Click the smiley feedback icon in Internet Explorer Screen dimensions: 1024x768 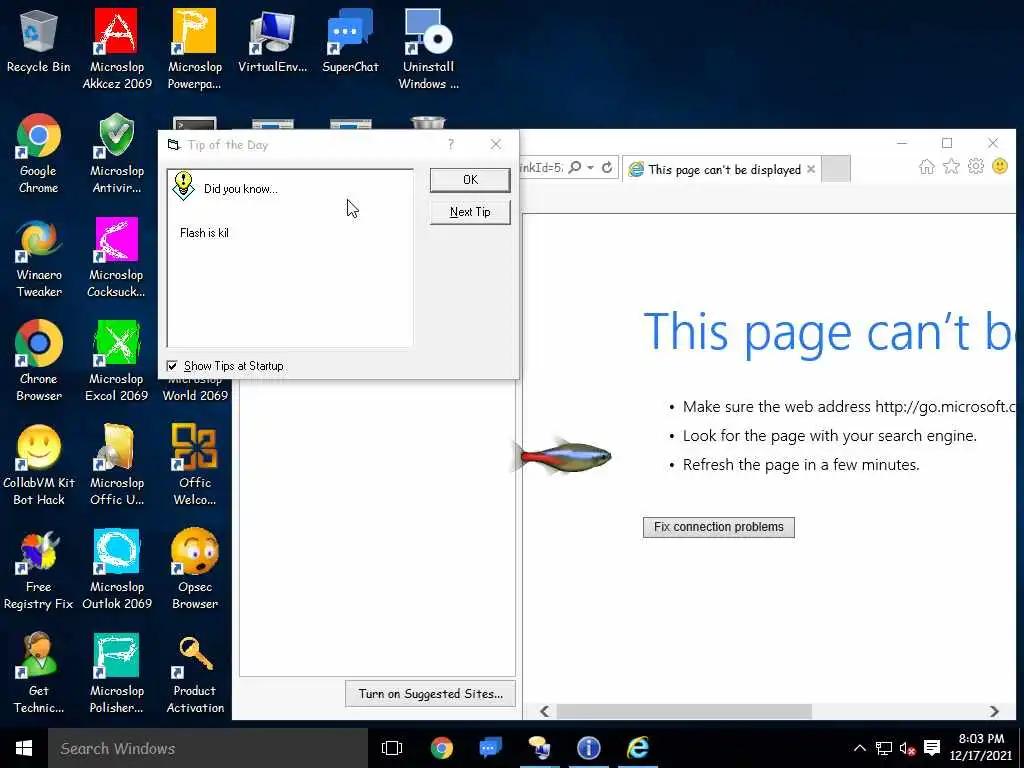point(1000,167)
